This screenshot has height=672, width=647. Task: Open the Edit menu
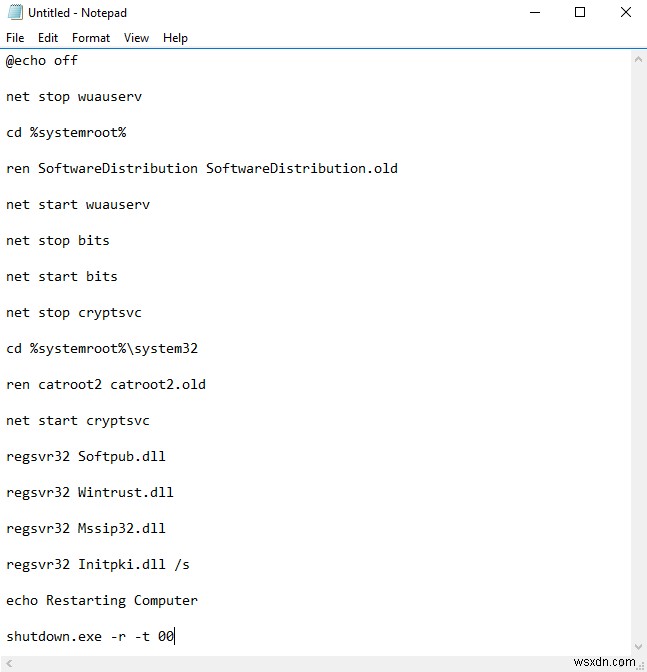[48, 38]
